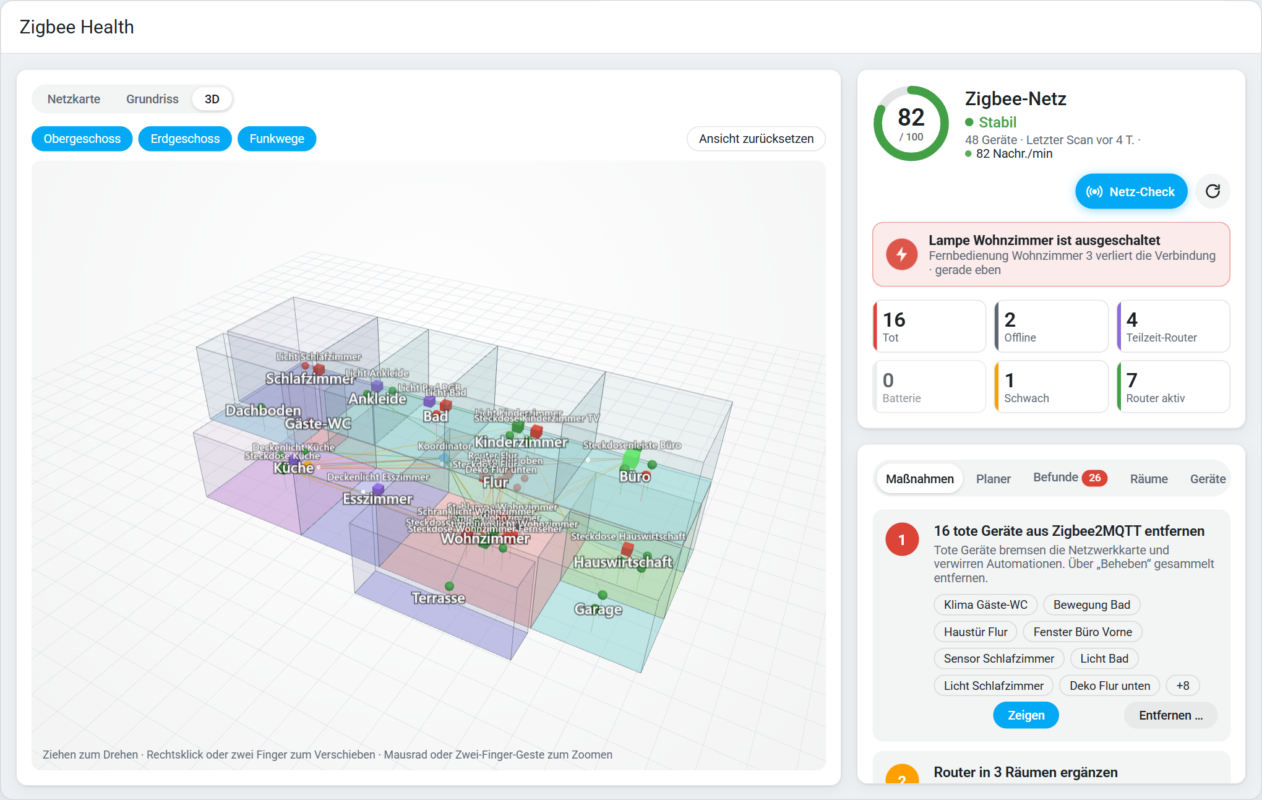Click the green device dot above Terrasse
1262x800 pixels.
449,585
